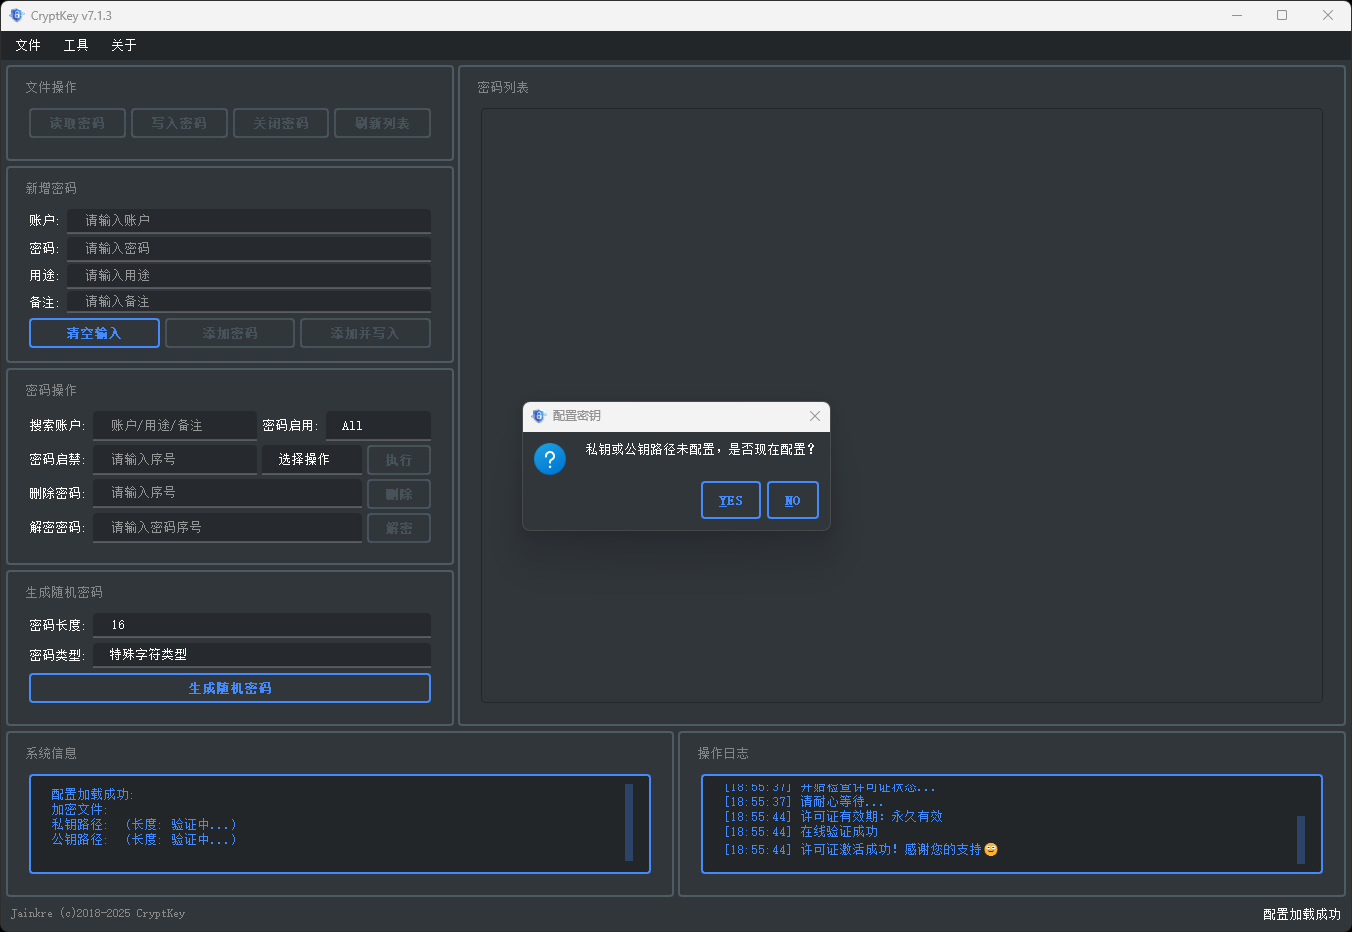1352x932 pixels.
Task: Focus the 密码启禁 sequence number field
Action: tap(175, 459)
